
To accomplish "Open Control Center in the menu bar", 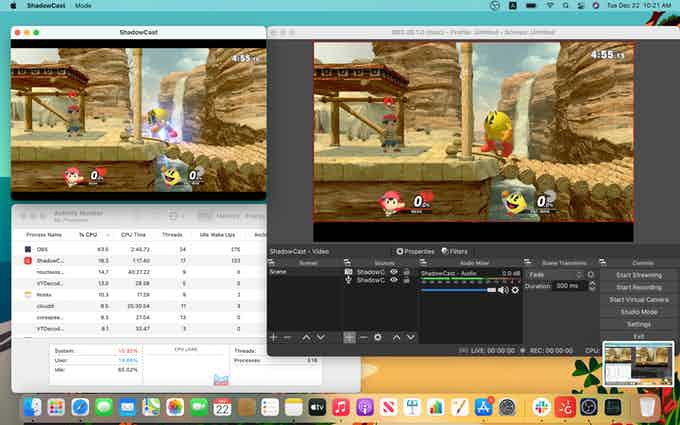I will point(580,6).
